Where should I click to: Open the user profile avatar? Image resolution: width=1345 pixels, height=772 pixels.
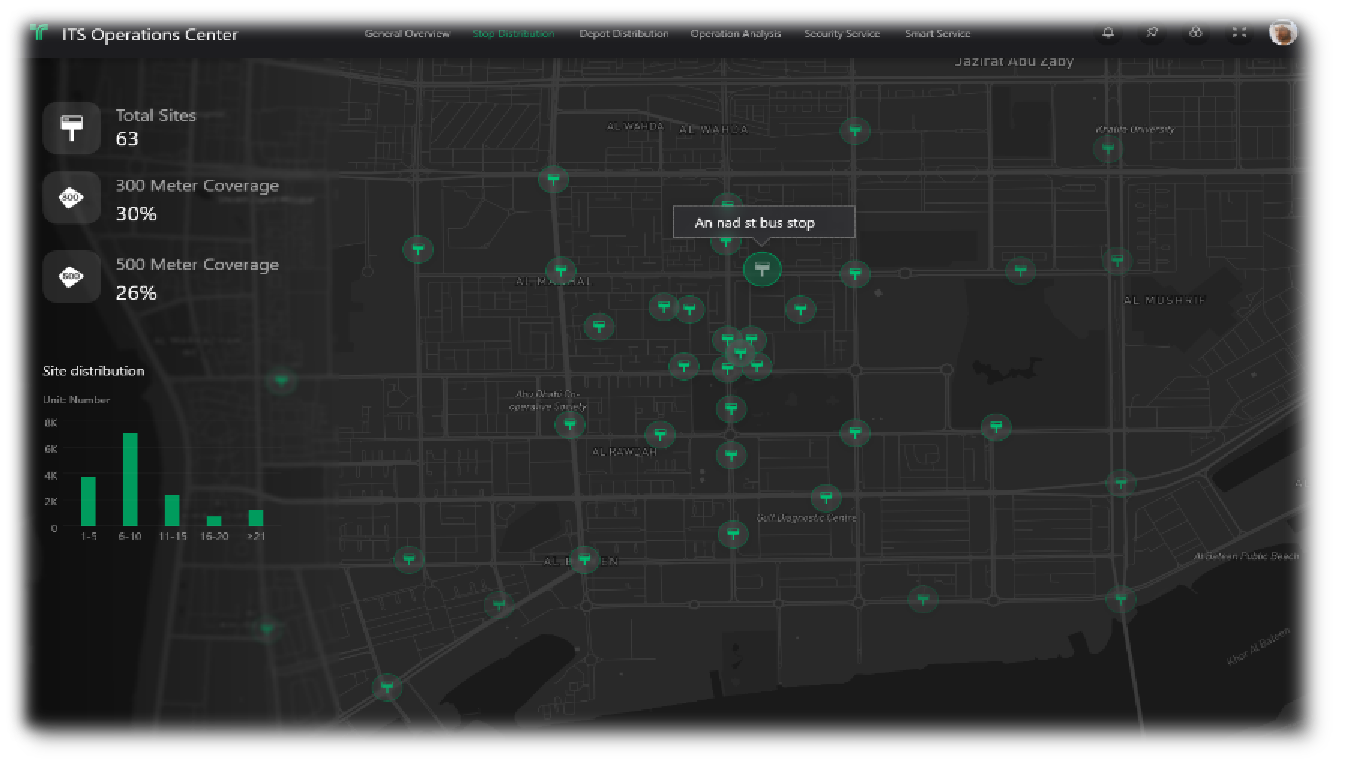(1283, 33)
